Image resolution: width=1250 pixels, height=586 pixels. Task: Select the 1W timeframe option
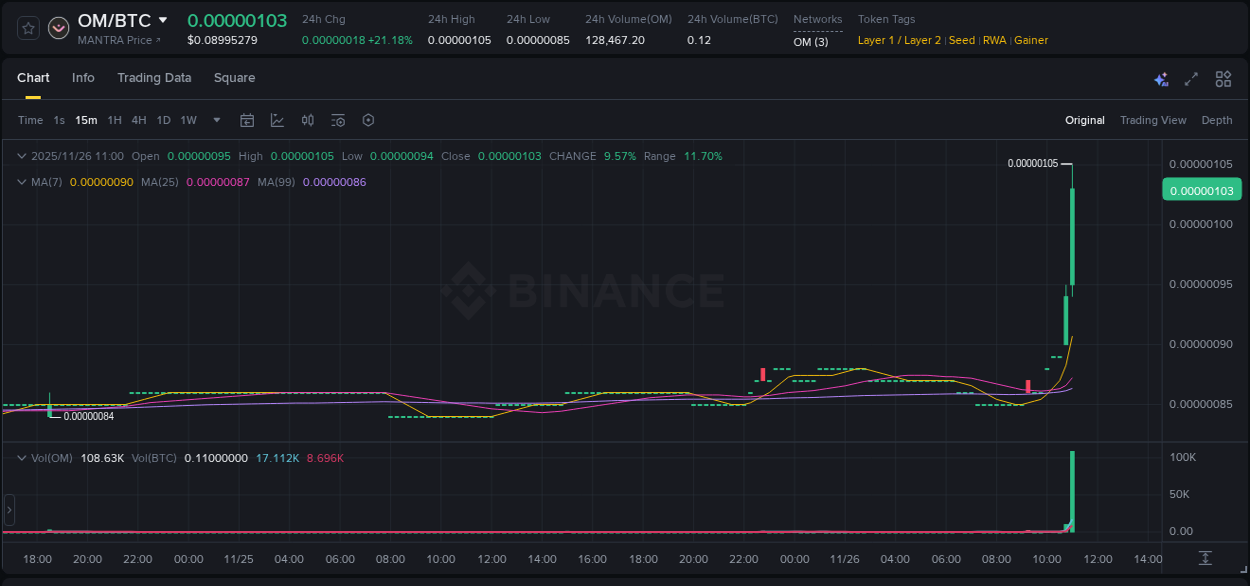188,120
